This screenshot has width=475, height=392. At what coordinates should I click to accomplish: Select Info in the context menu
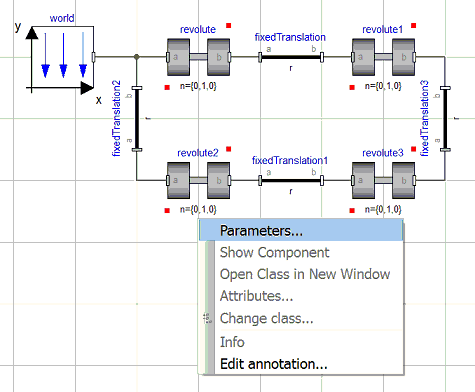coord(232,342)
